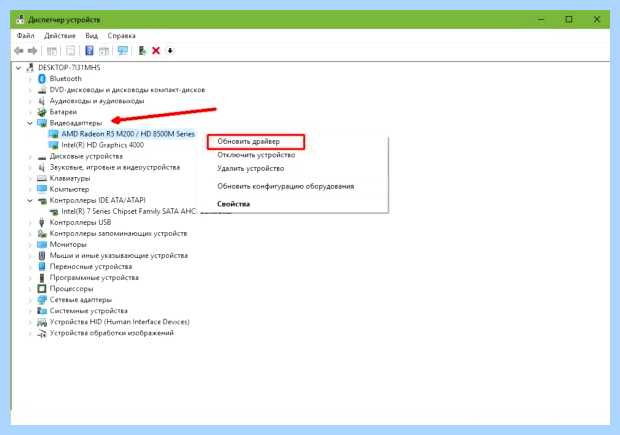Viewport: 620px width, 435px height.
Task: Expand the Программные устройства category arrow
Action: click(x=30, y=278)
